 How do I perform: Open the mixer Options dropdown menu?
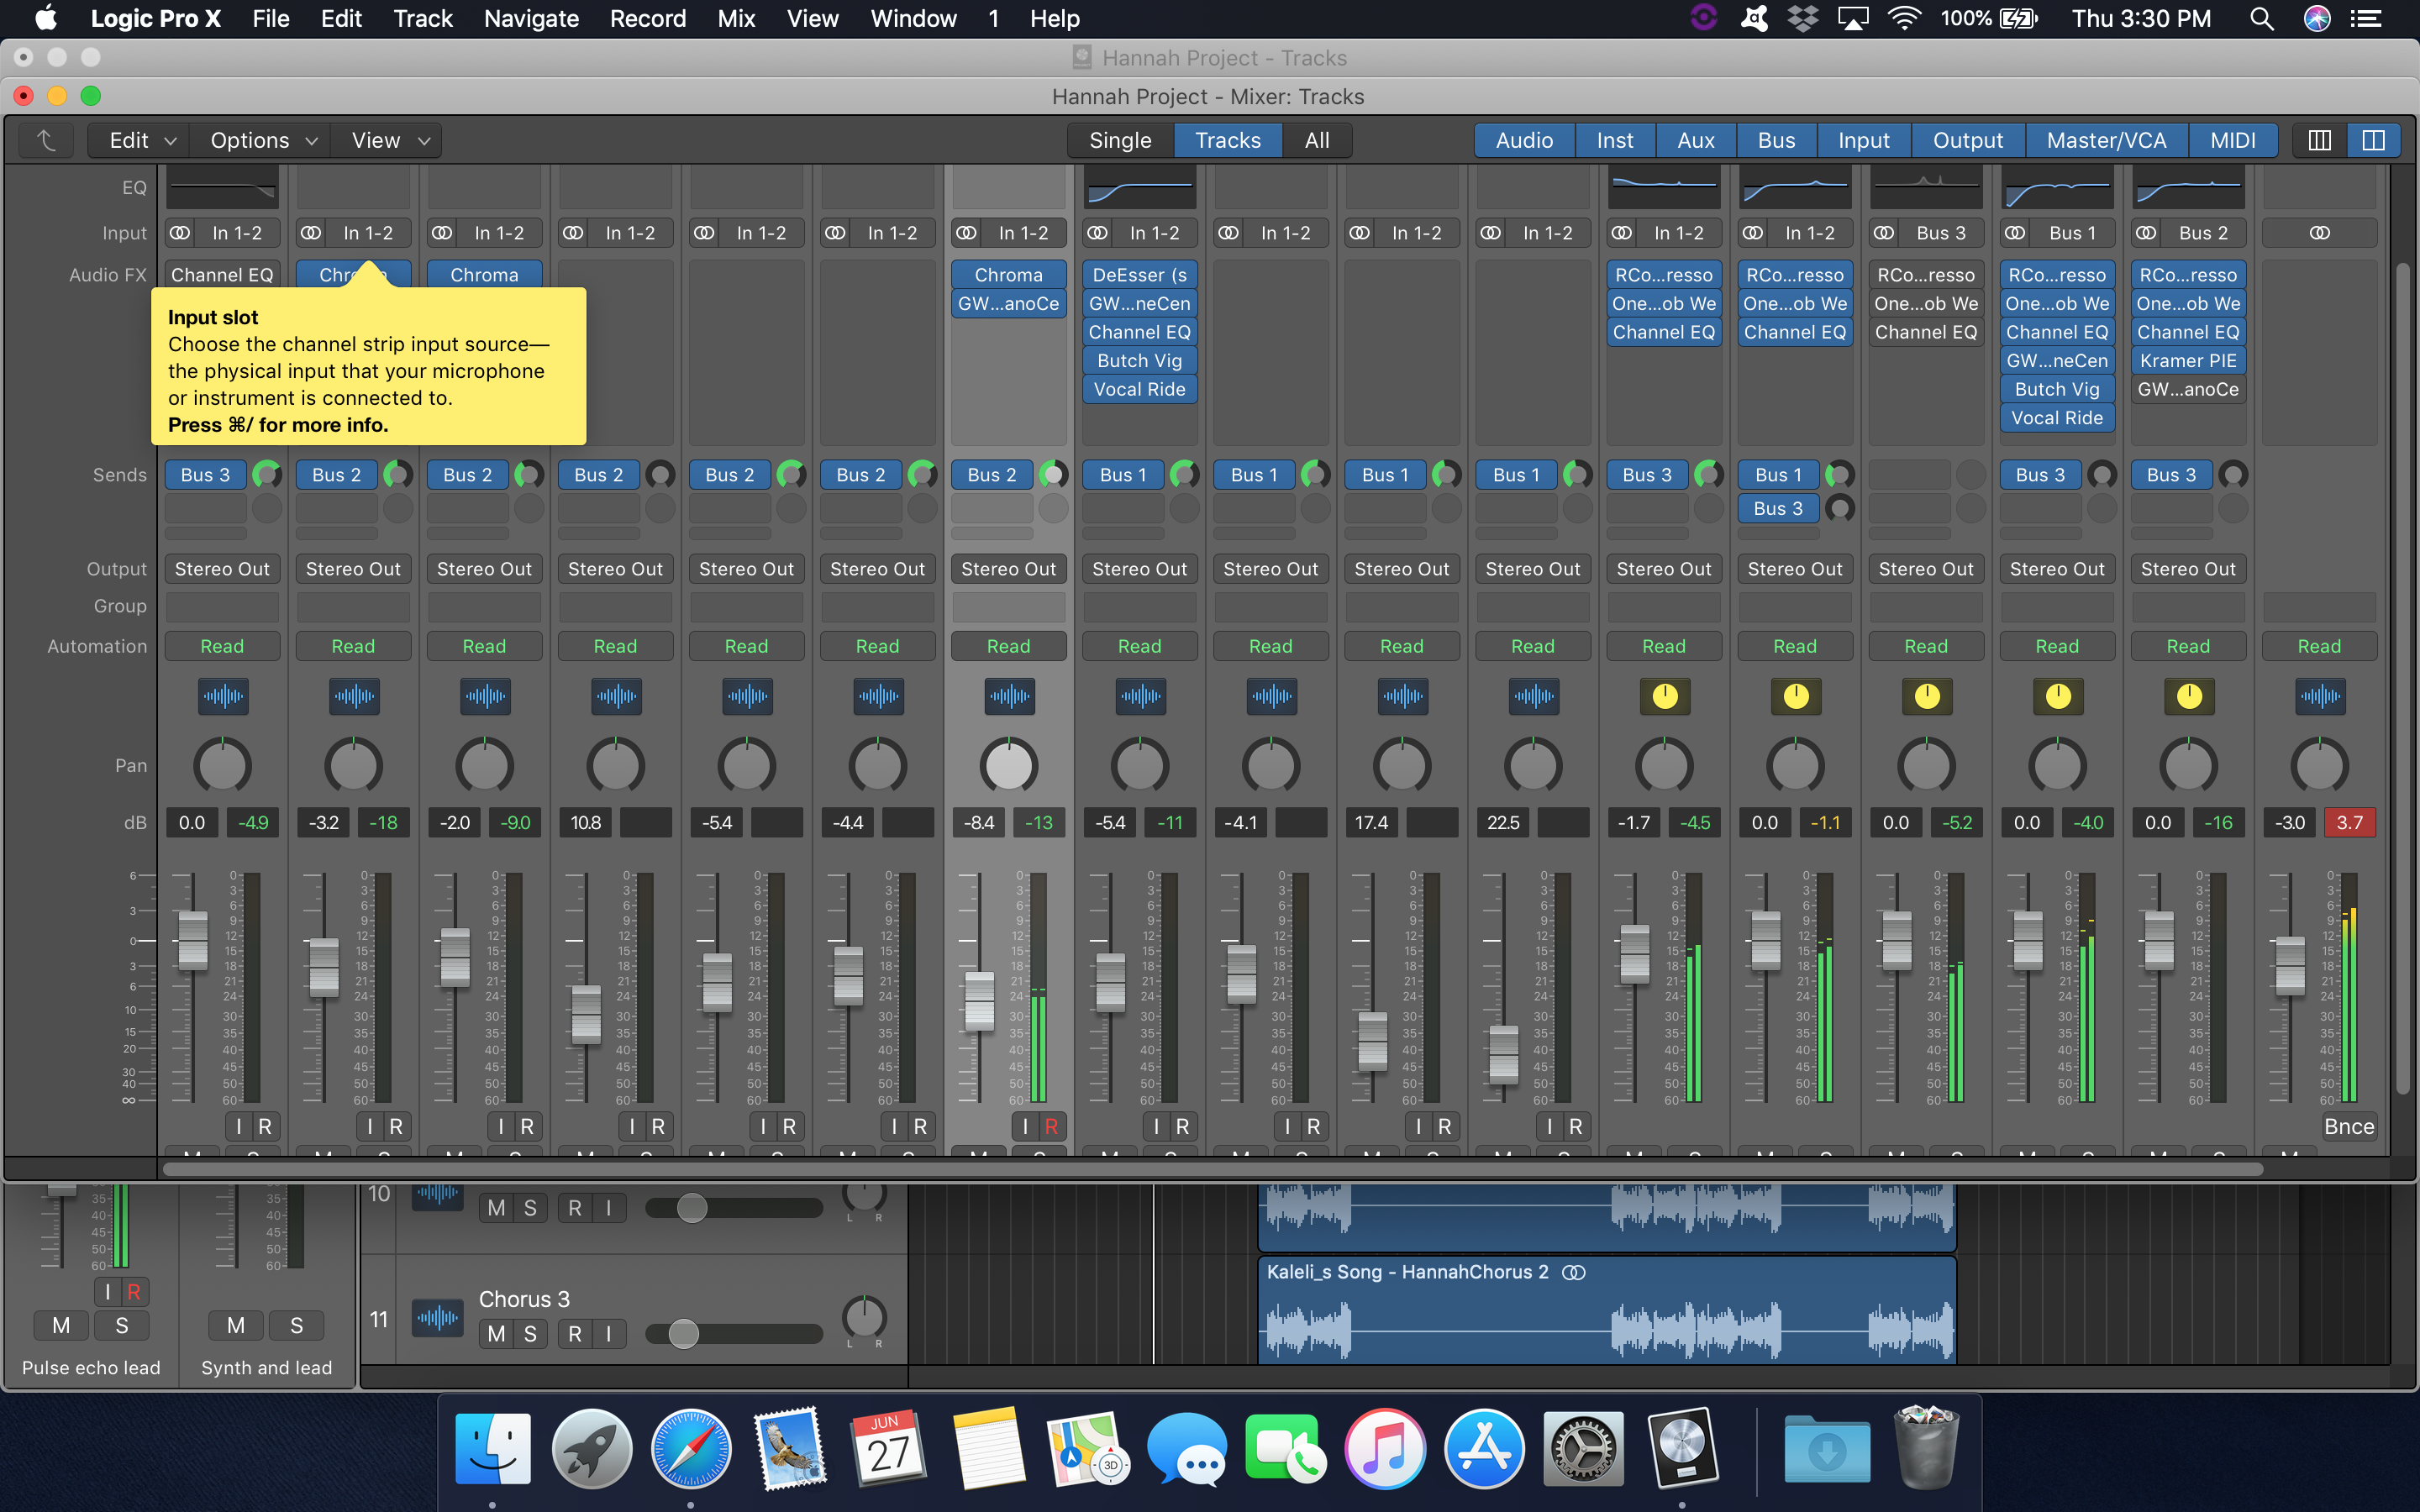263,140
